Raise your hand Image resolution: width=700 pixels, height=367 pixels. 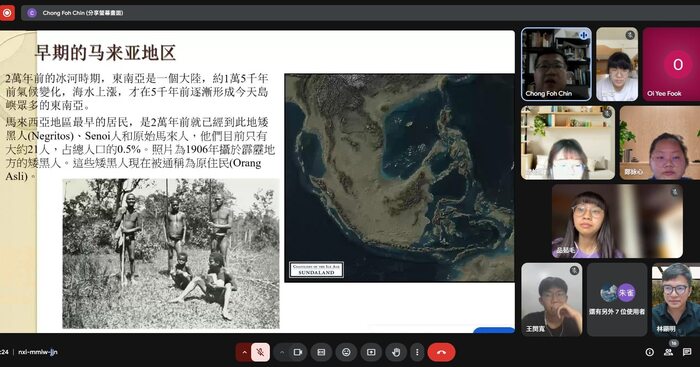coord(396,352)
